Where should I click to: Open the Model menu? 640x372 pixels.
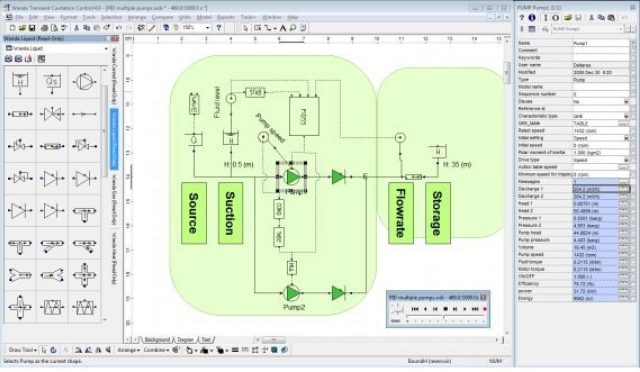coord(204,17)
